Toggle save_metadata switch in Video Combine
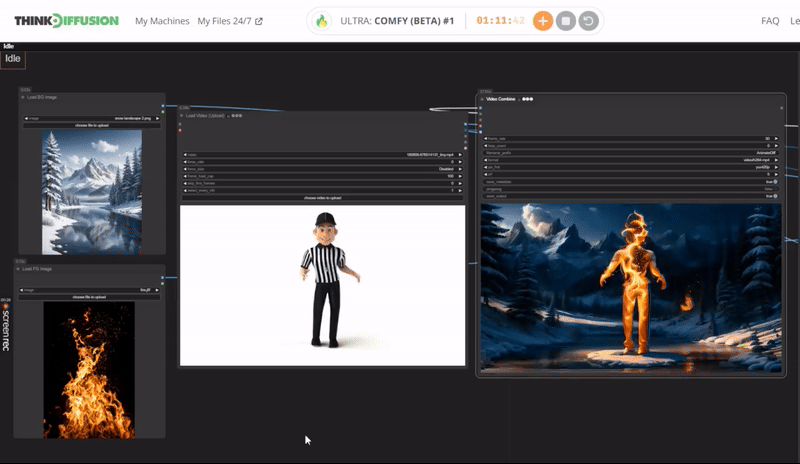 click(x=775, y=182)
